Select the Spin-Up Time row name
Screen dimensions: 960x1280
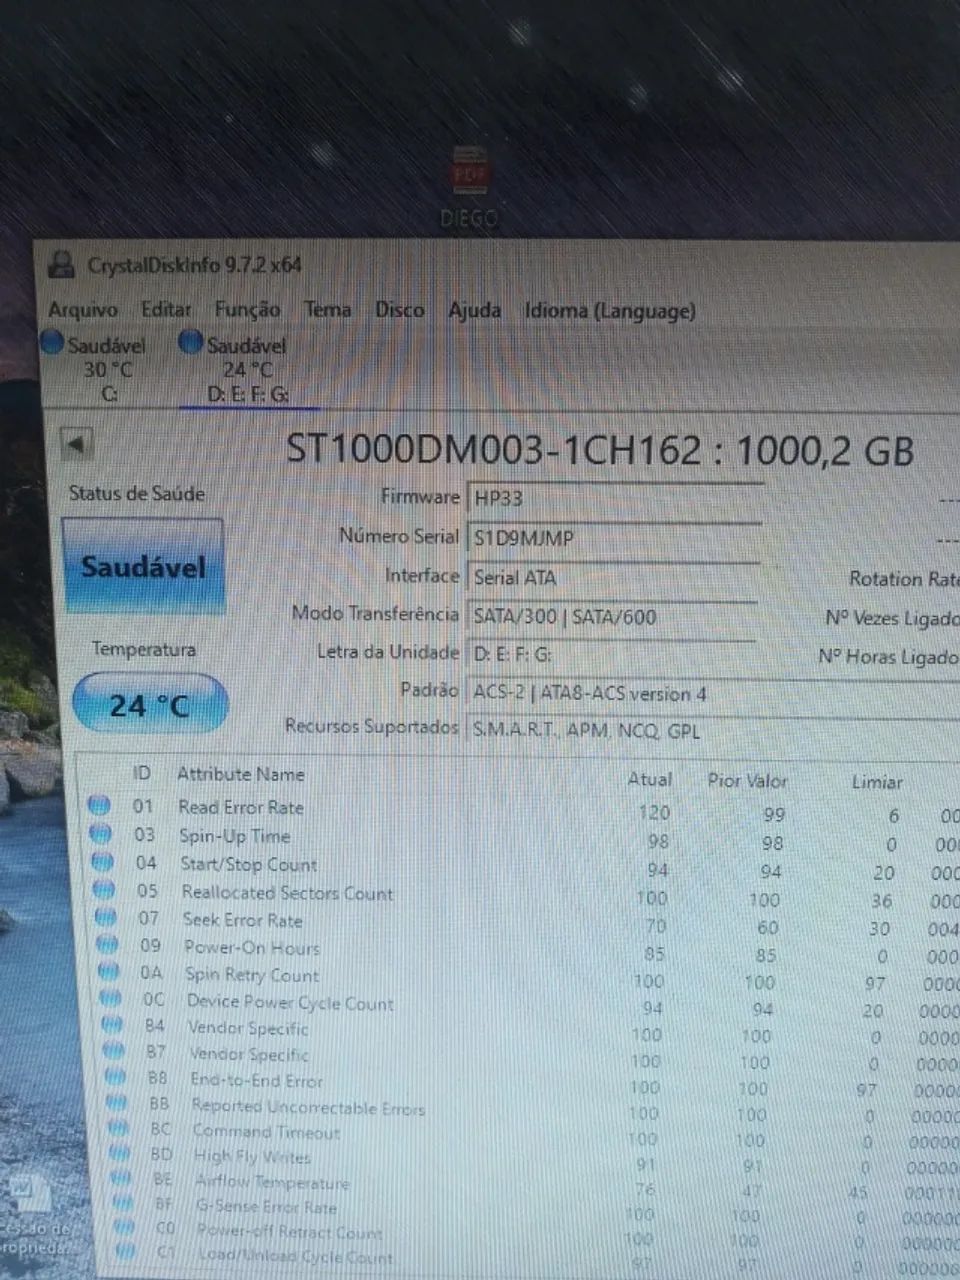[235, 836]
